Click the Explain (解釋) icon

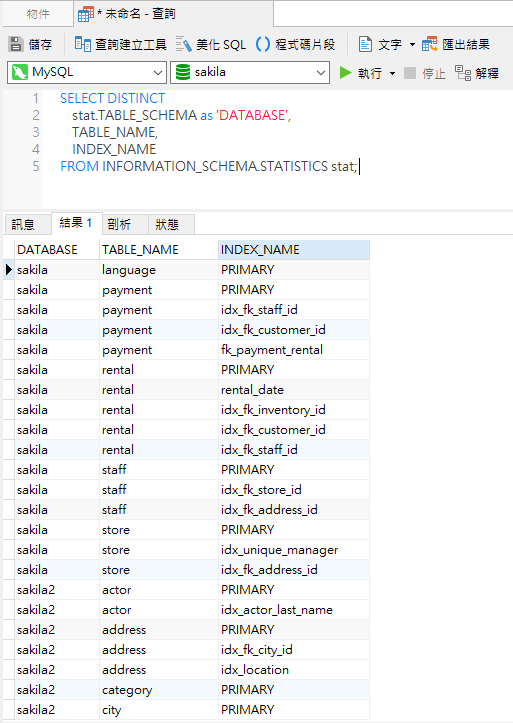[x=463, y=73]
